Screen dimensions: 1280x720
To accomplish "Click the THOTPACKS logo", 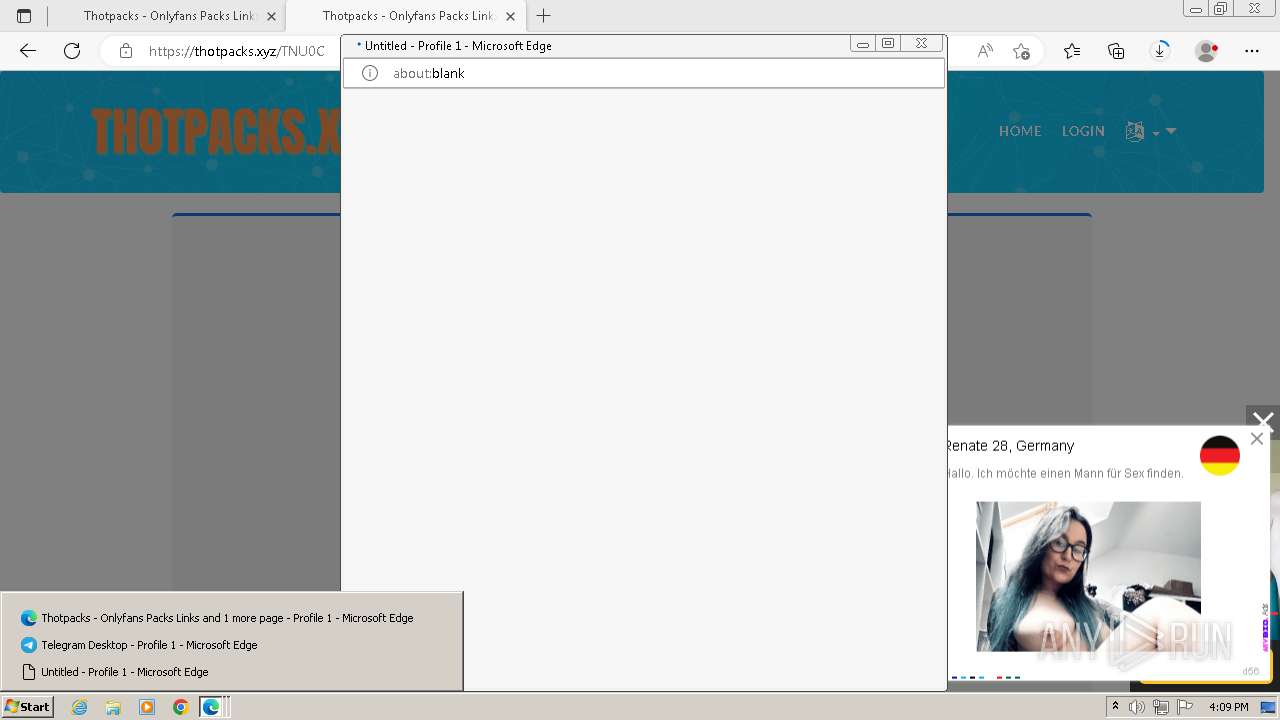I will pyautogui.click(x=216, y=131).
